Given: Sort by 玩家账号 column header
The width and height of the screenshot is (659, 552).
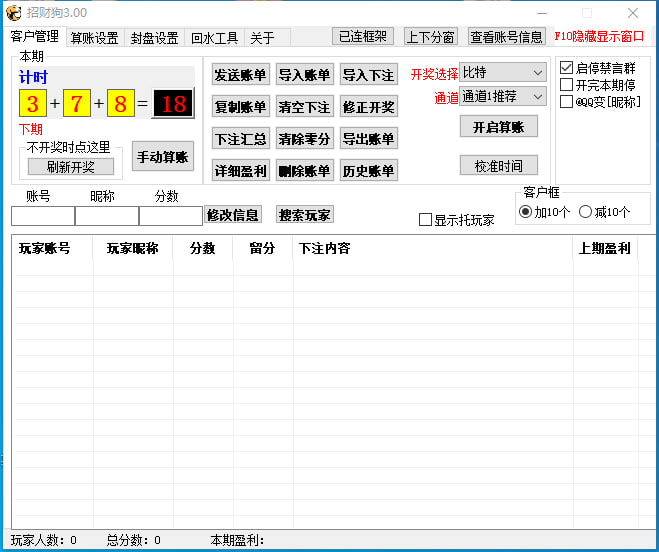Looking at the screenshot, I should (45, 248).
